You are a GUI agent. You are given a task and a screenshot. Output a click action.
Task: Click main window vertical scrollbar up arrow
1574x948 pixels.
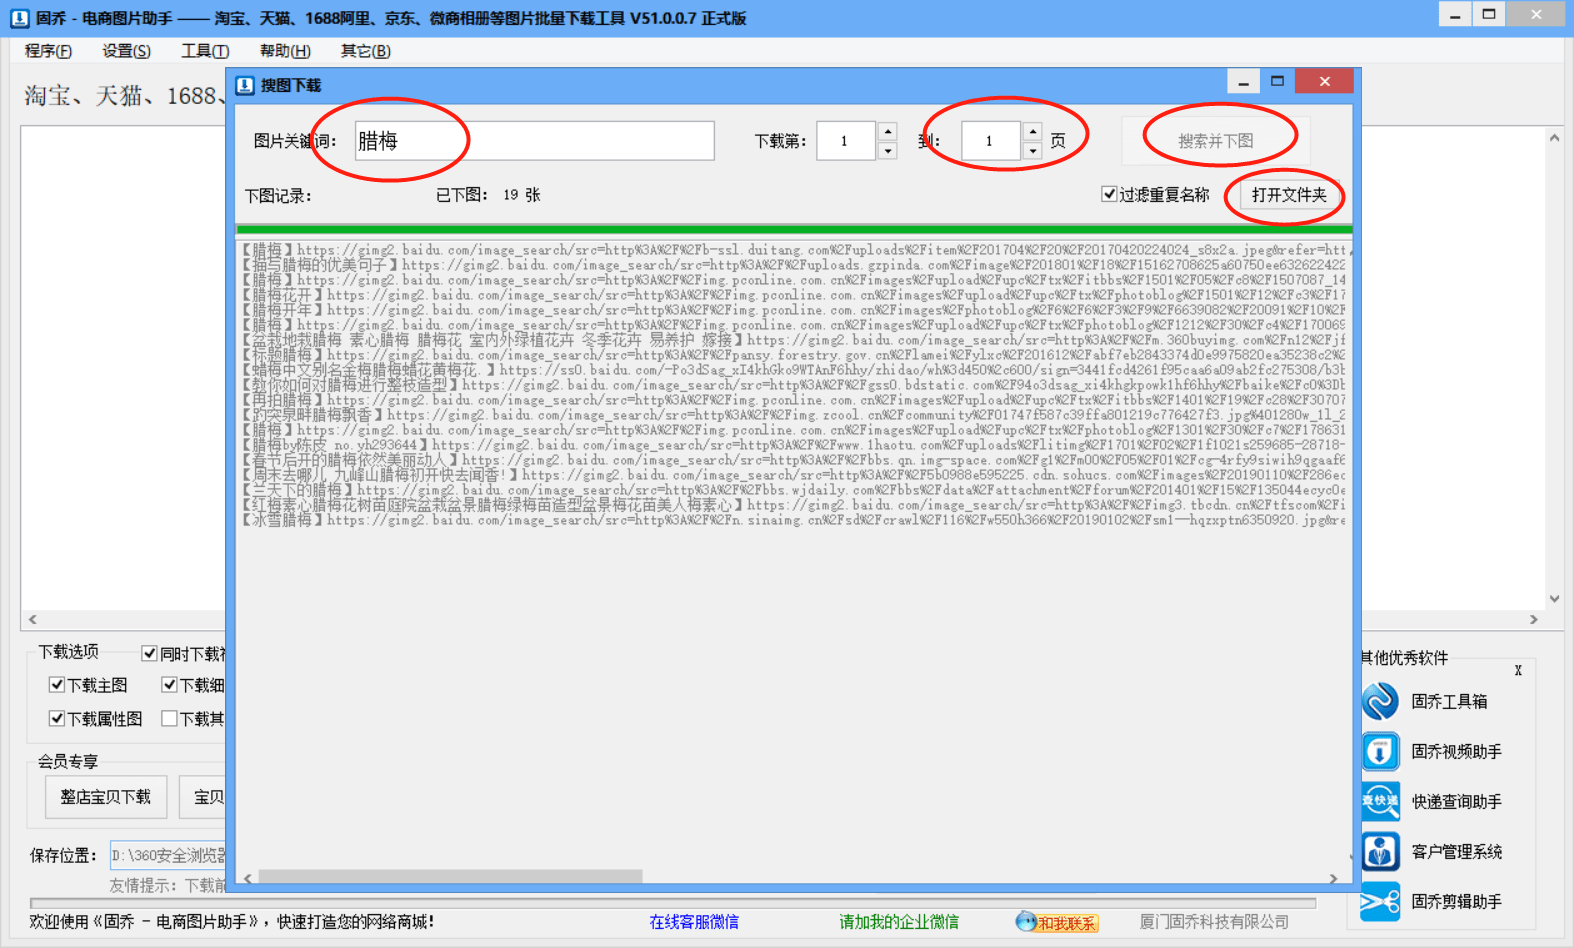point(1554,138)
